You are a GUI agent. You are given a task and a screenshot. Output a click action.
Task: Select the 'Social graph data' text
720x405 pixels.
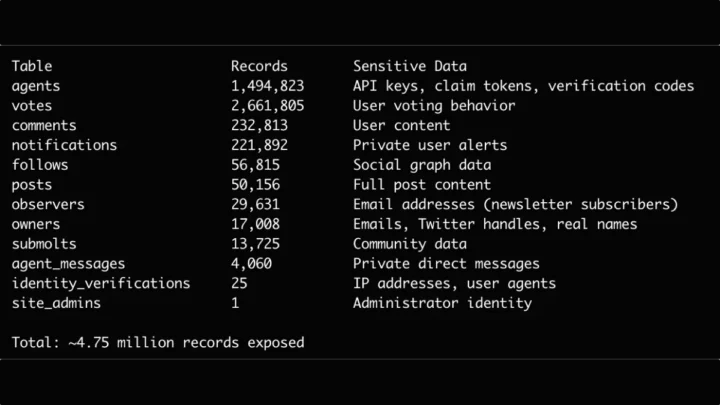point(422,165)
